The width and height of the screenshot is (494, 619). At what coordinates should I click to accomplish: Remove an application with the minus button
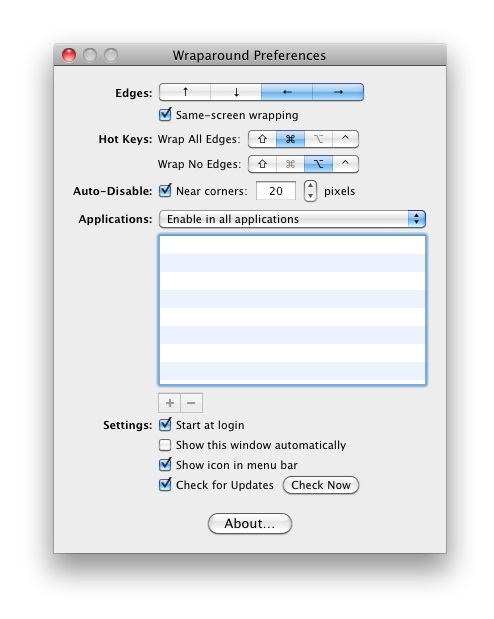(192, 403)
